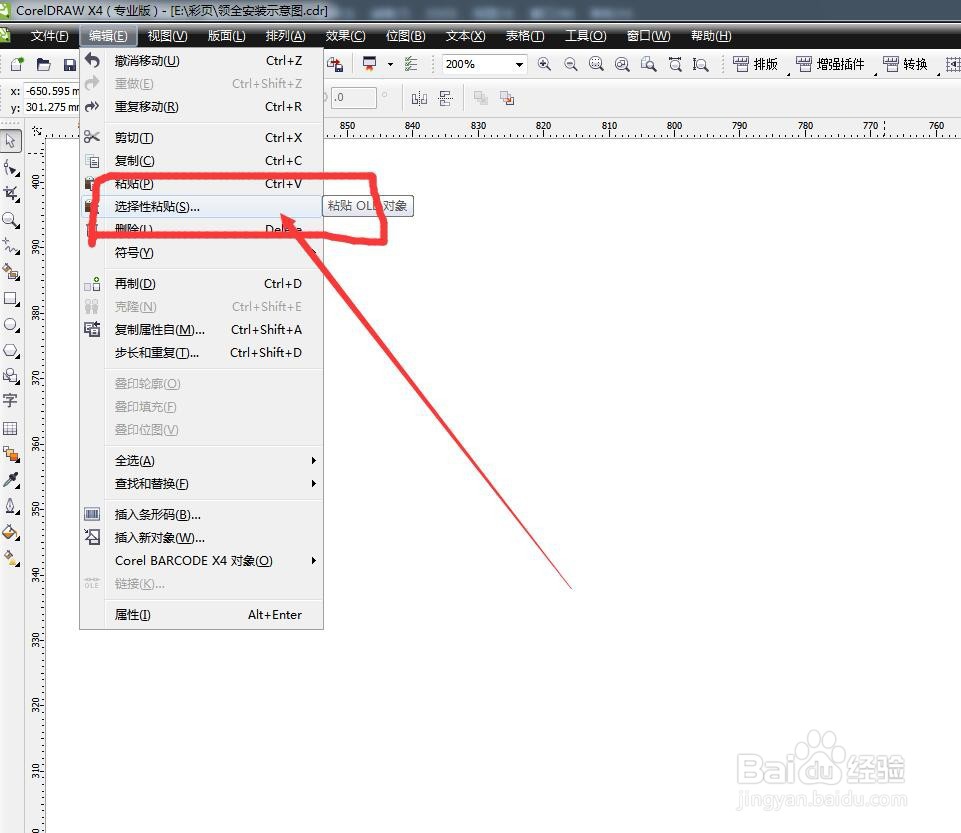Click the rotation angle input field
Viewport: 961px width, 833px height.
click(x=354, y=97)
